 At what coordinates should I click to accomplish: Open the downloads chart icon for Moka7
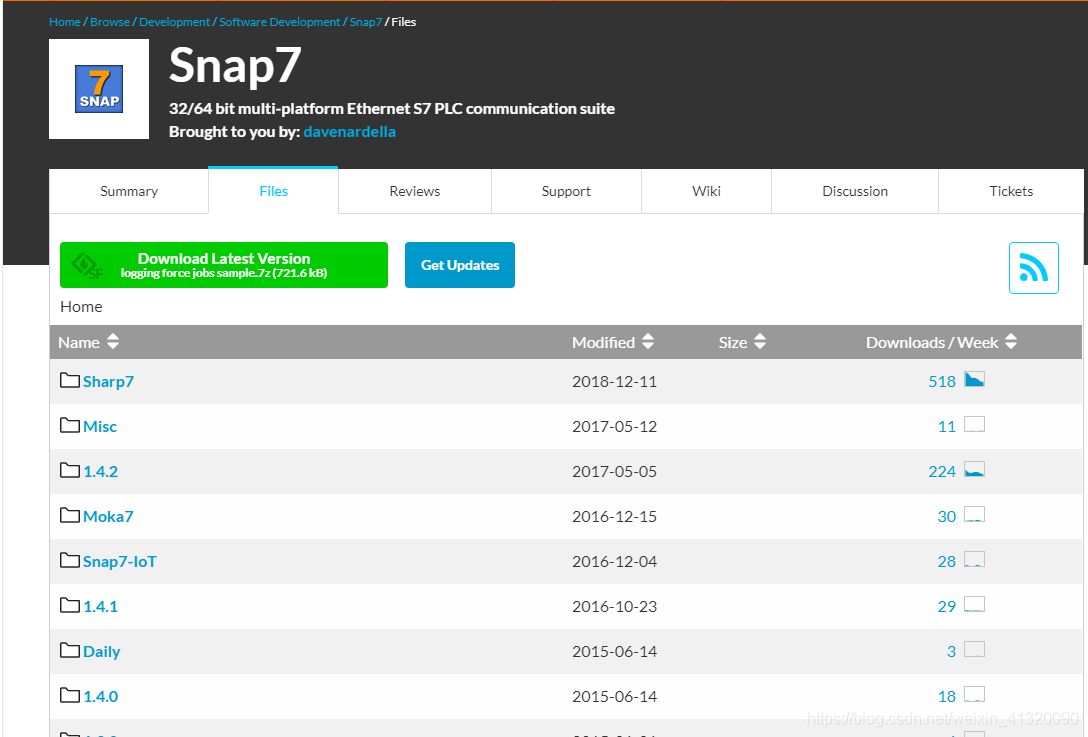(x=974, y=514)
